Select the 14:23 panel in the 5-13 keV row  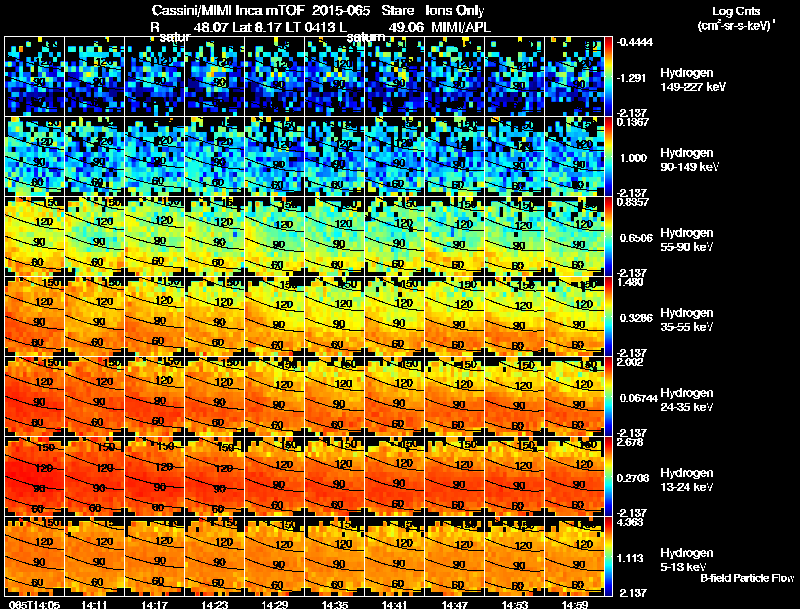(x=215, y=556)
